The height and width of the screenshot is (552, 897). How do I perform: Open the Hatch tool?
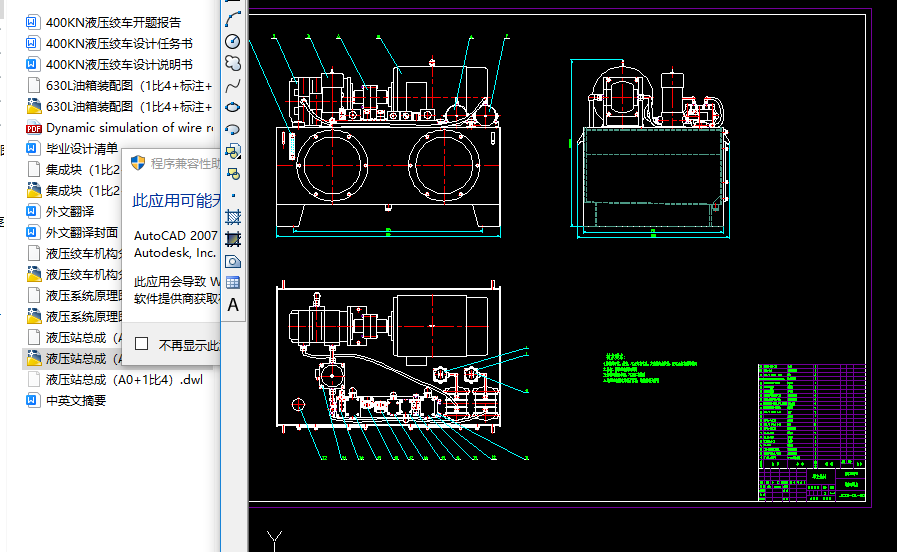[x=233, y=217]
